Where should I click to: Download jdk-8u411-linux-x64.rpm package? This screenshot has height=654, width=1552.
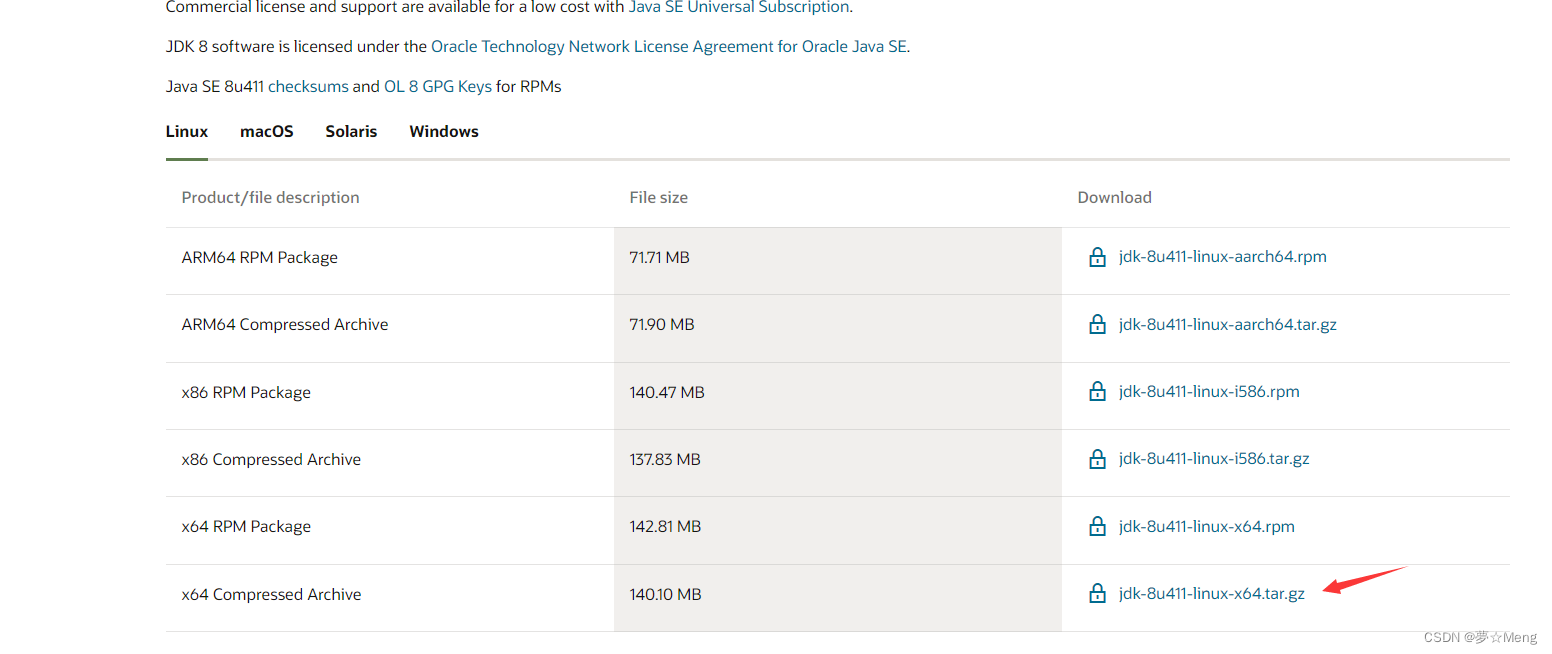pyautogui.click(x=1207, y=527)
